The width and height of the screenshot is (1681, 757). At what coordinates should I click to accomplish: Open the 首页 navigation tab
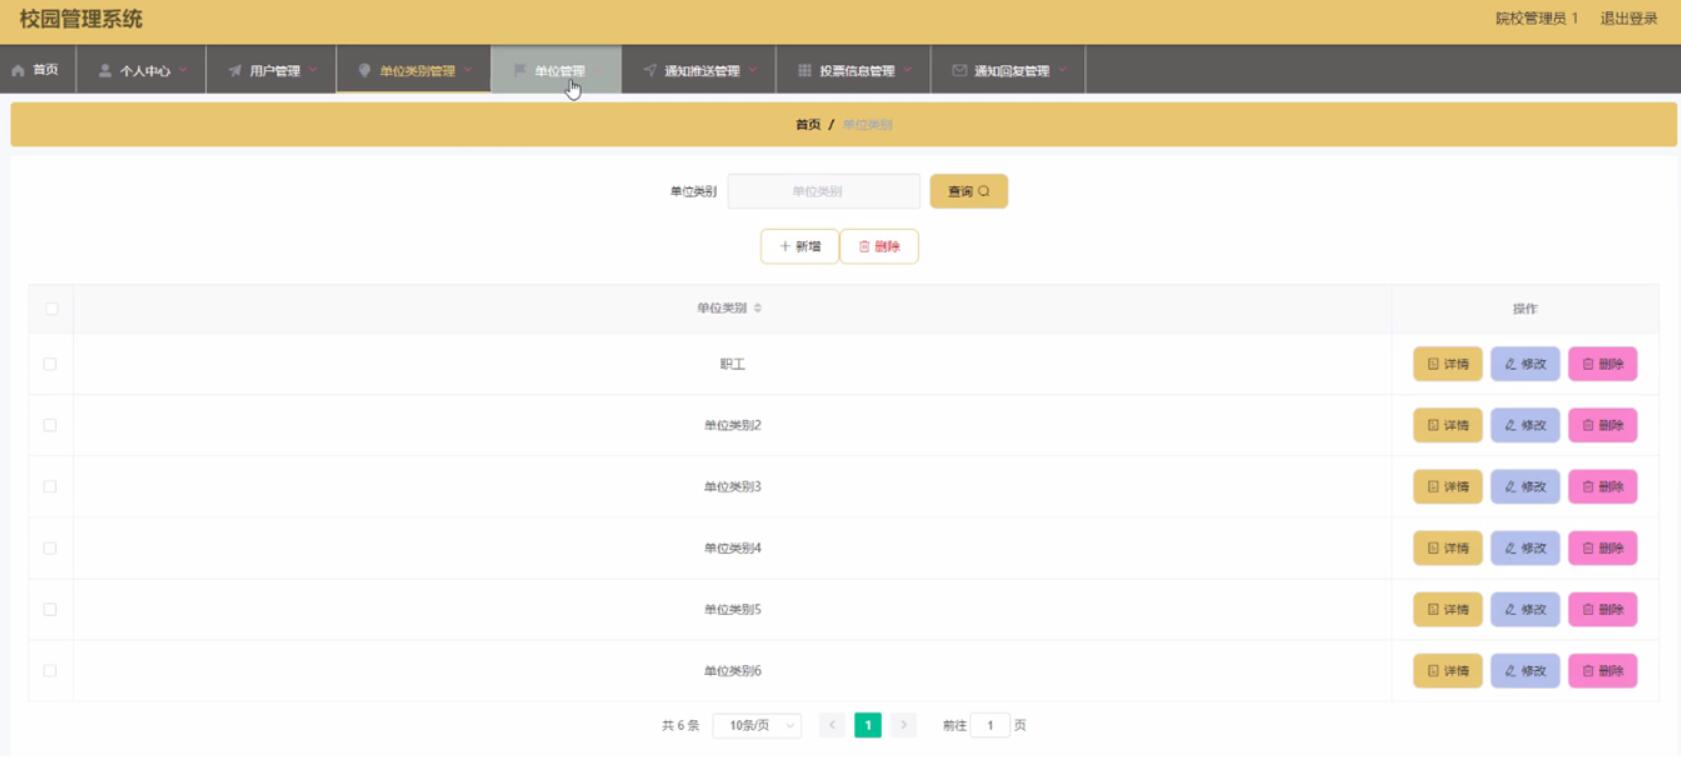tap(38, 70)
